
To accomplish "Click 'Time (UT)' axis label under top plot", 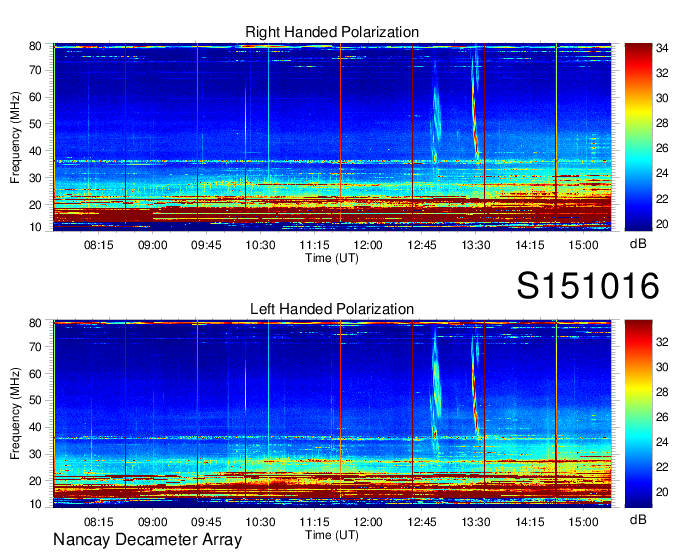I will pyautogui.click(x=332, y=258).
